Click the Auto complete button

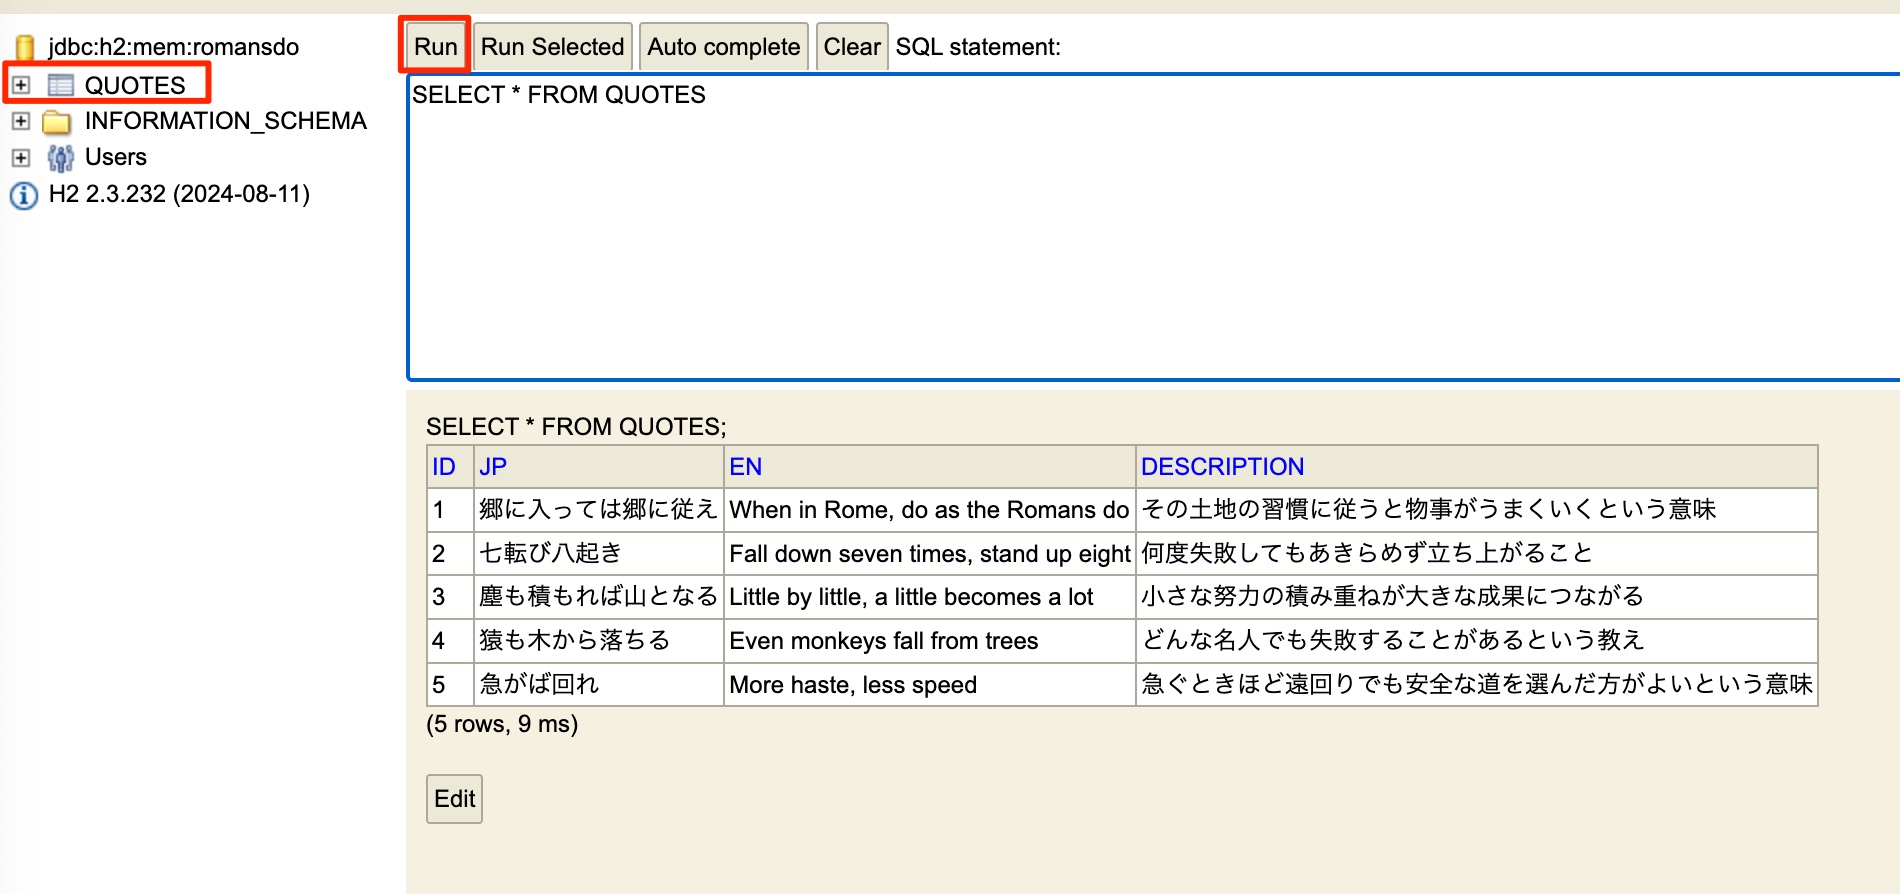click(723, 47)
